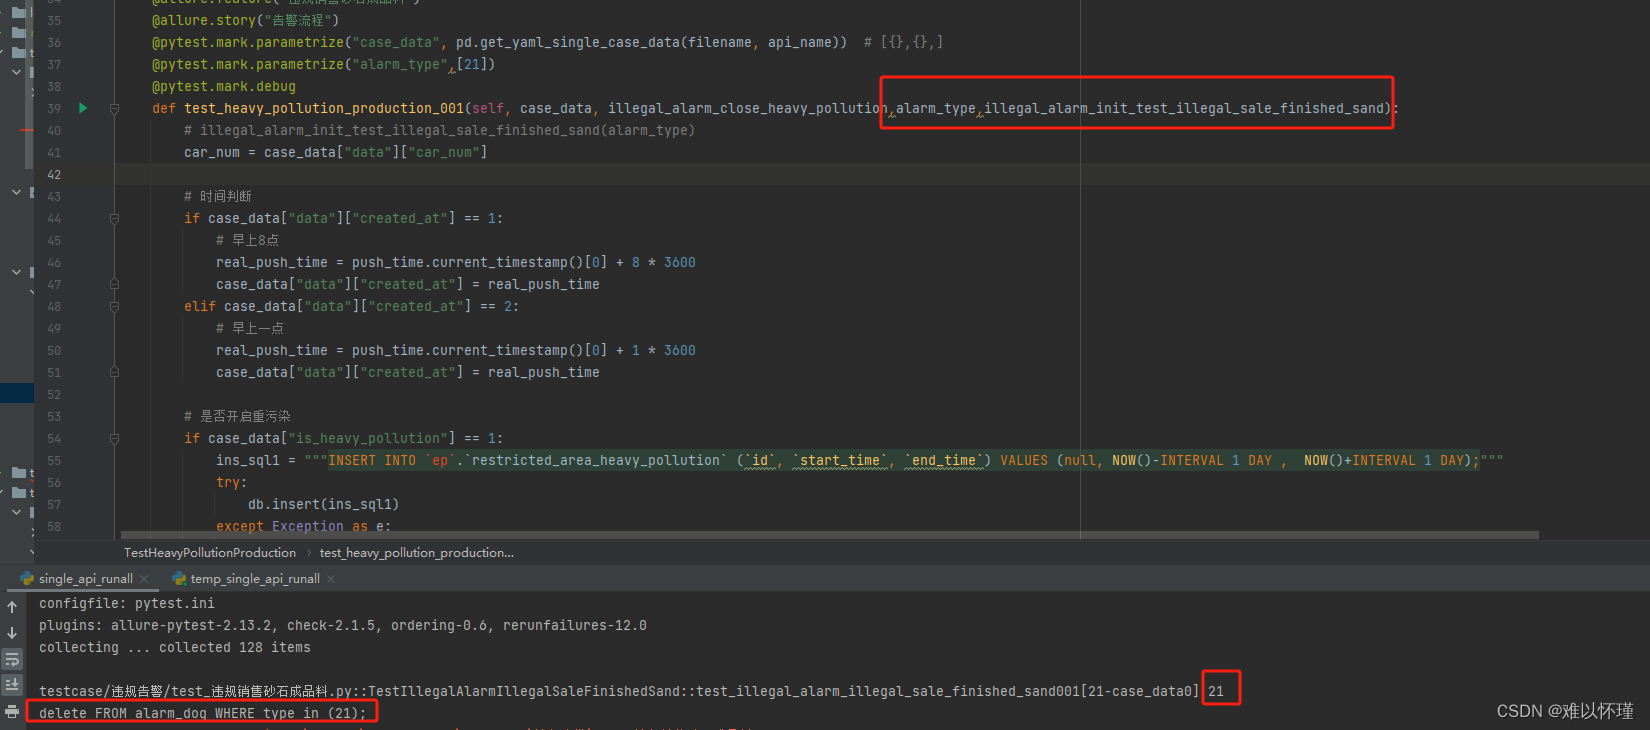Screen dimensions: 1650x730
Task: Collapse the if block fold marker at line 54
Action: 114,438
